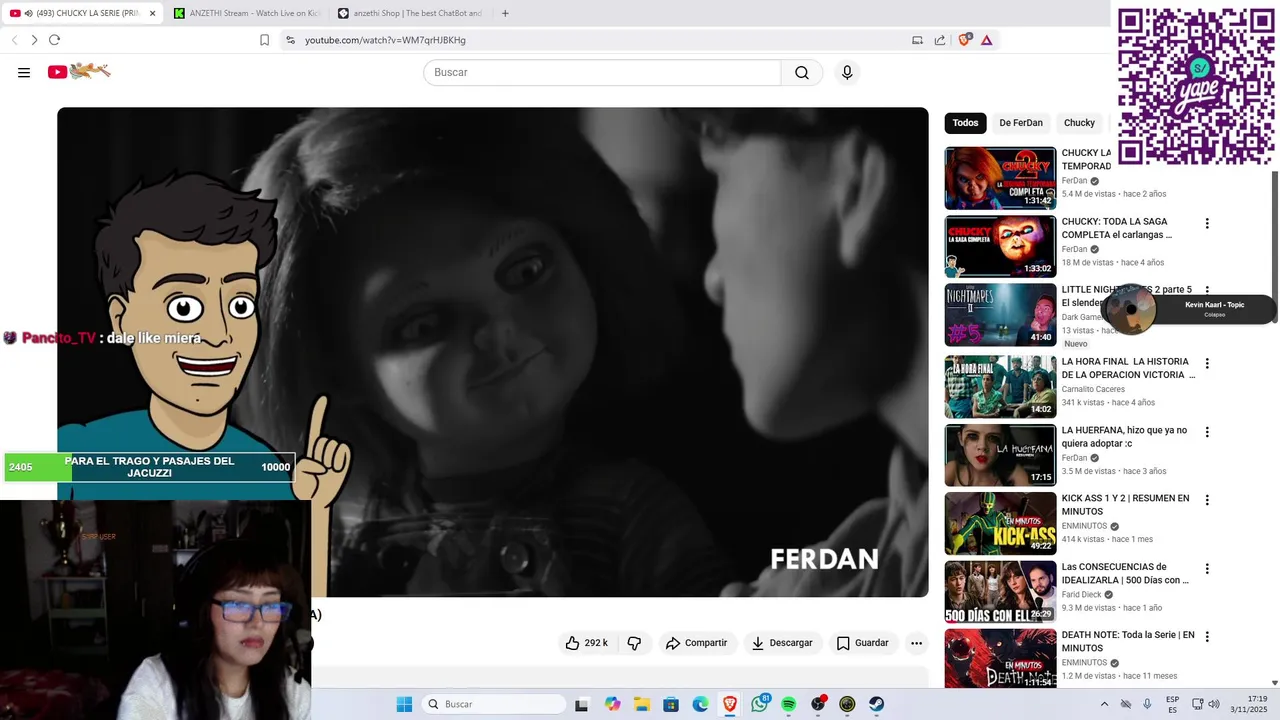
Task: Click the YouTube Buscar search field
Action: click(602, 72)
